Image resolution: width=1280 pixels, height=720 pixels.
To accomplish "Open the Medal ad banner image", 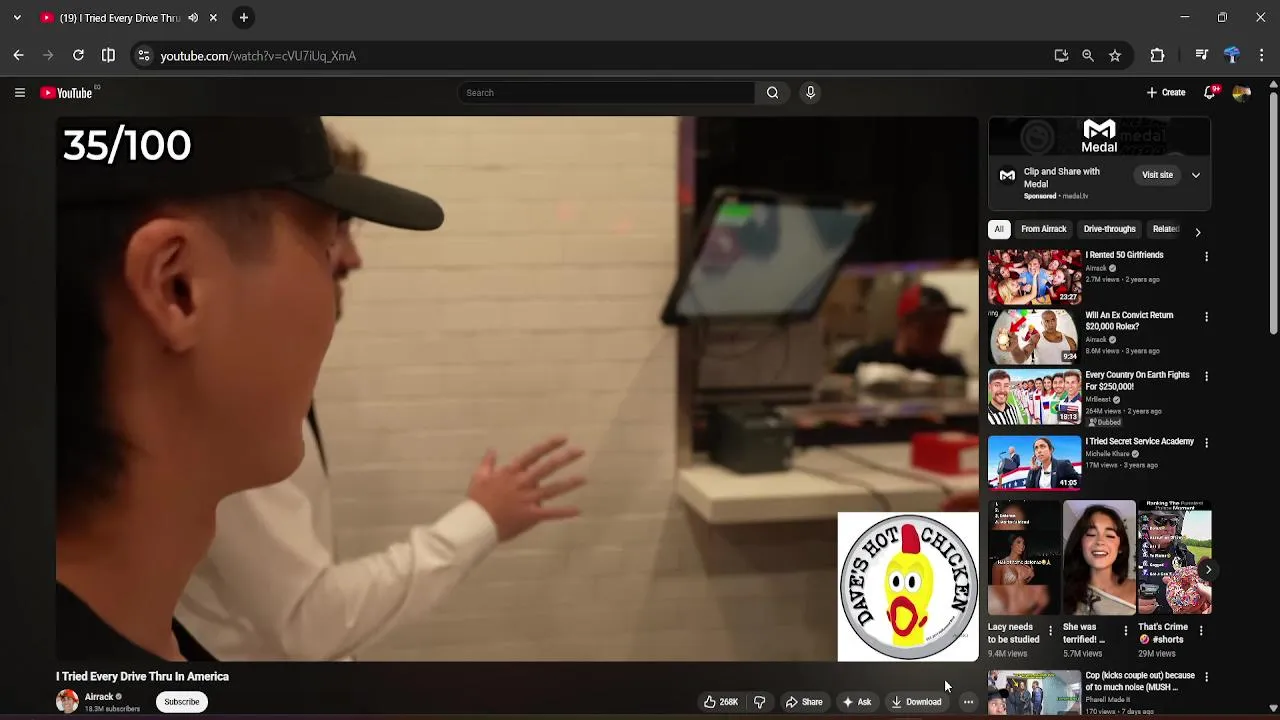I will (1099, 137).
